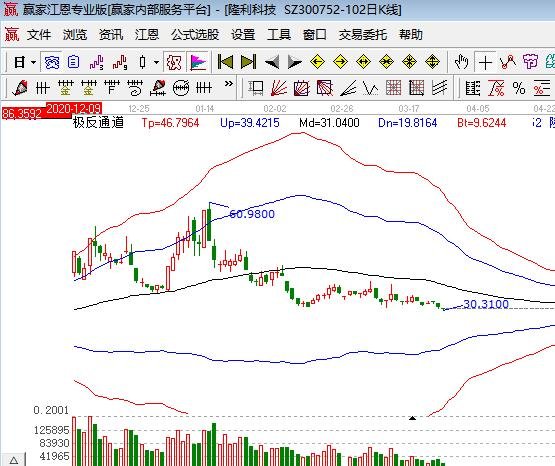Viewport: 555px width, 466px height.
Task: Click the Md=31.0400 indicator value
Action: [329, 123]
